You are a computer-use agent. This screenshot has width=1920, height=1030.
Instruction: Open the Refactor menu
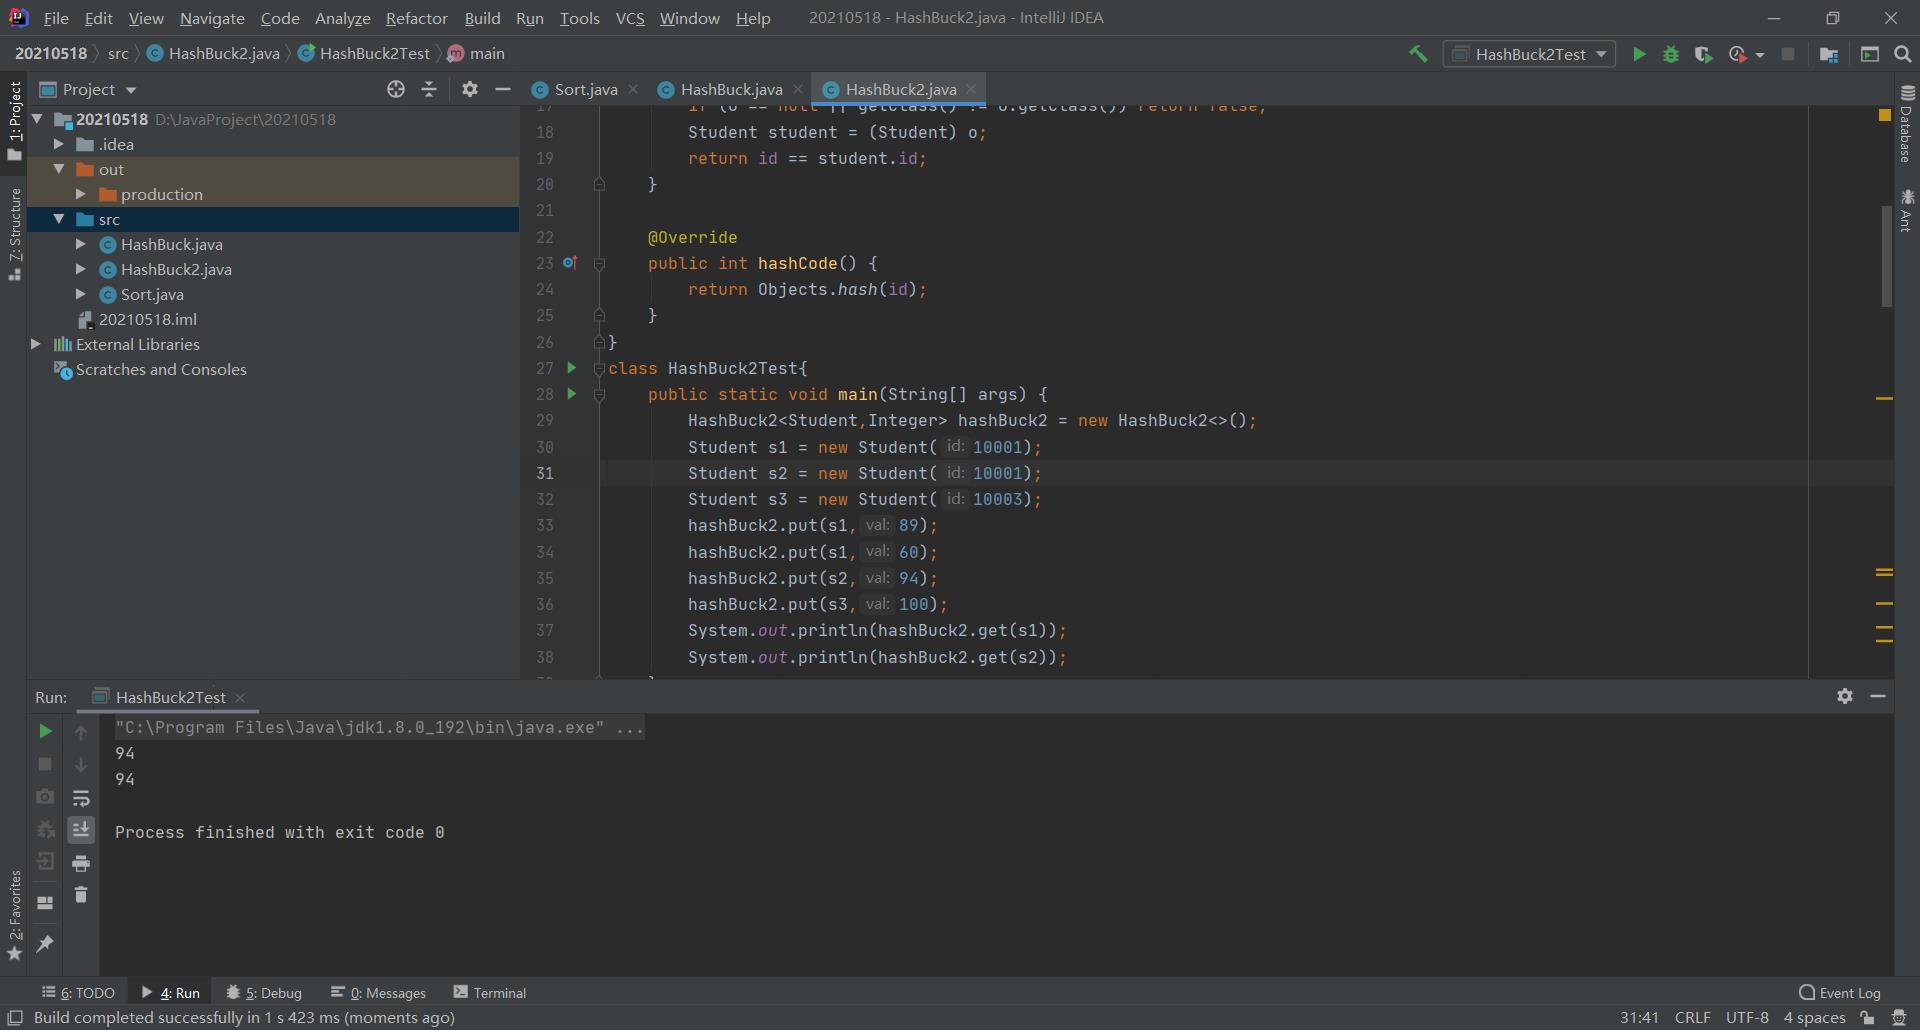(416, 18)
